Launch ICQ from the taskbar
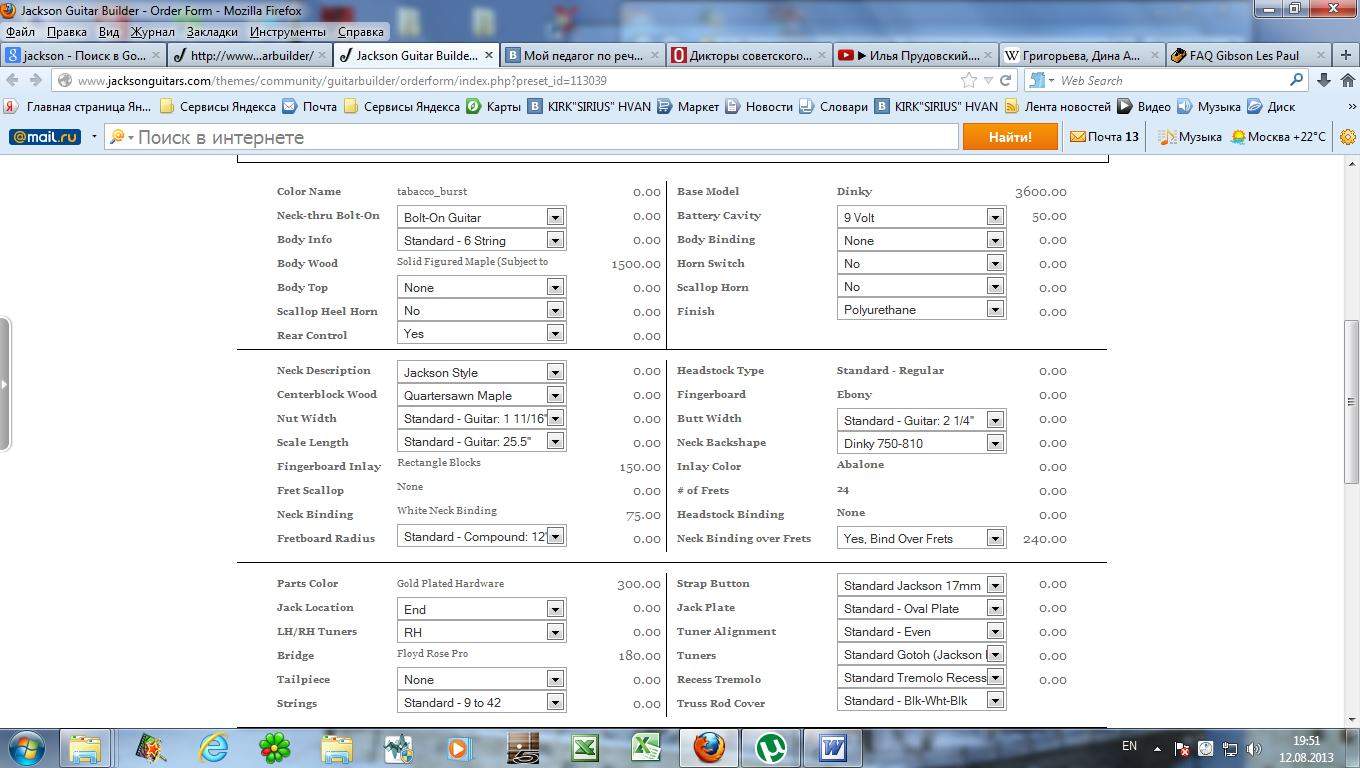The height and width of the screenshot is (768, 1360). pyautogui.click(x=275, y=747)
